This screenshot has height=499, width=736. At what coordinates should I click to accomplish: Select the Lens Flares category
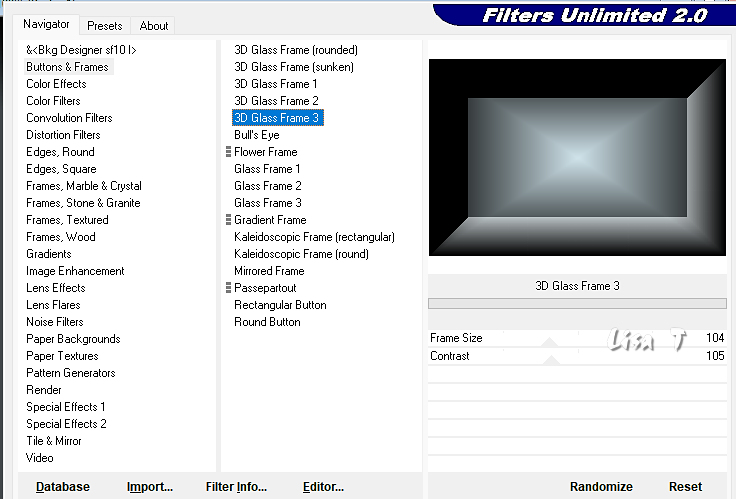coord(54,305)
